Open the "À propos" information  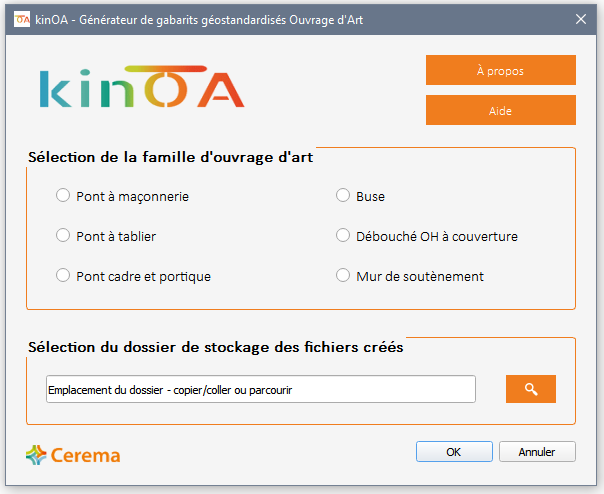(500, 71)
